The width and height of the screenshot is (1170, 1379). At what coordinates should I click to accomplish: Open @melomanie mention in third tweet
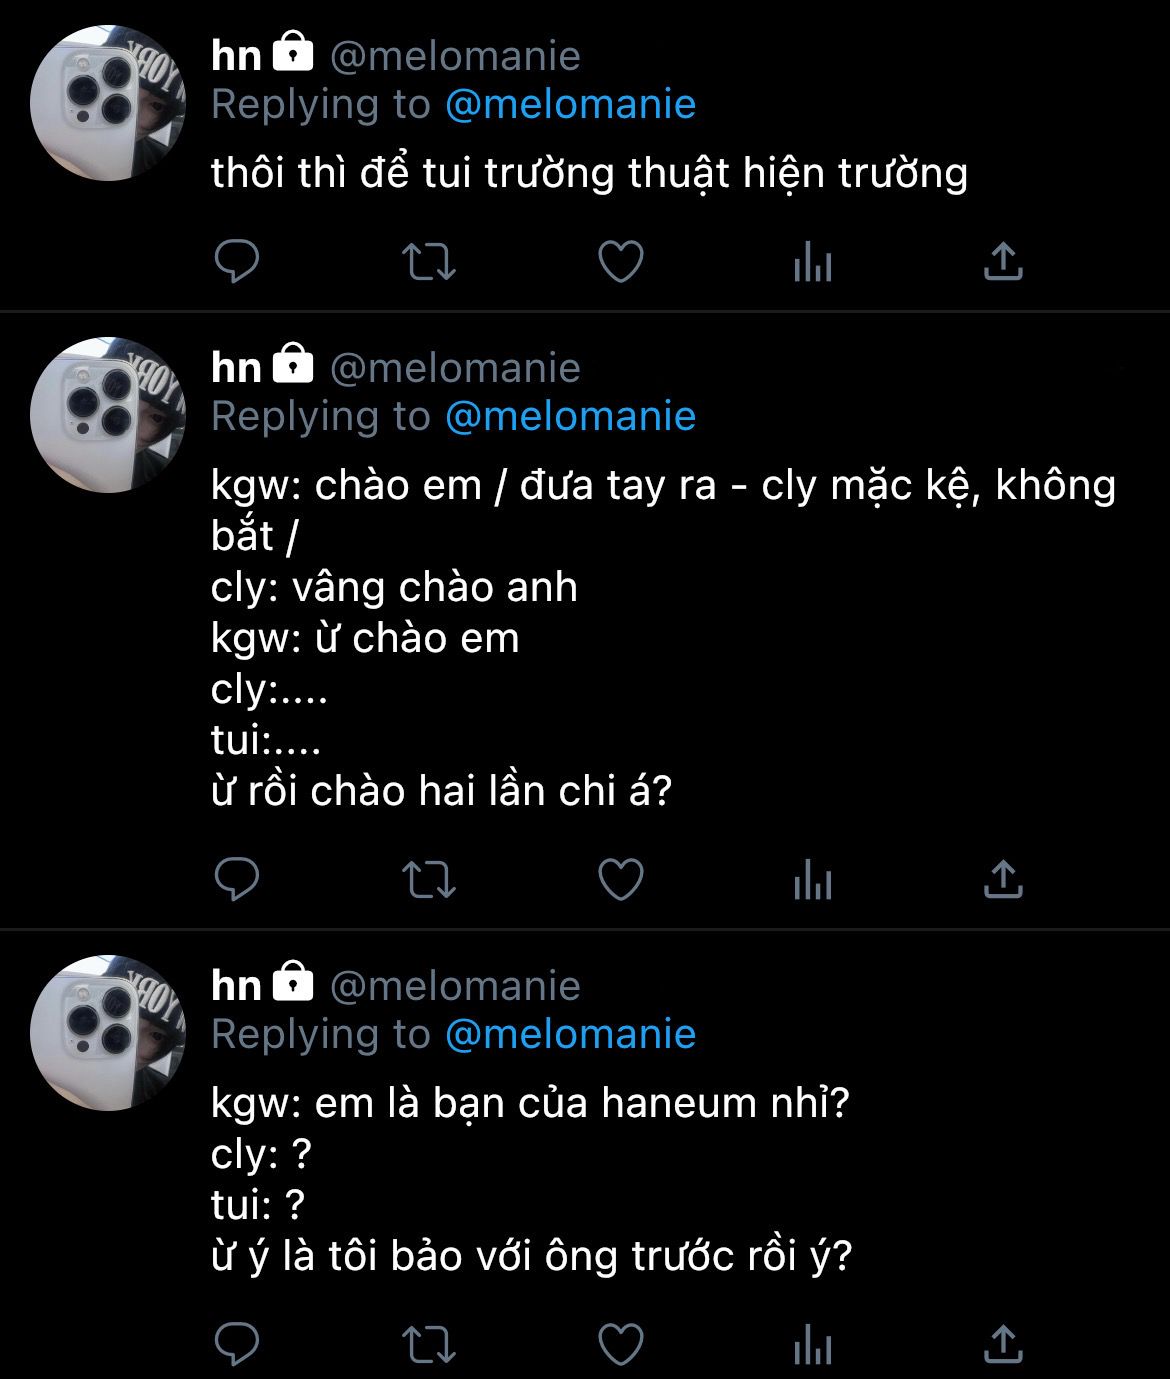click(x=570, y=1034)
